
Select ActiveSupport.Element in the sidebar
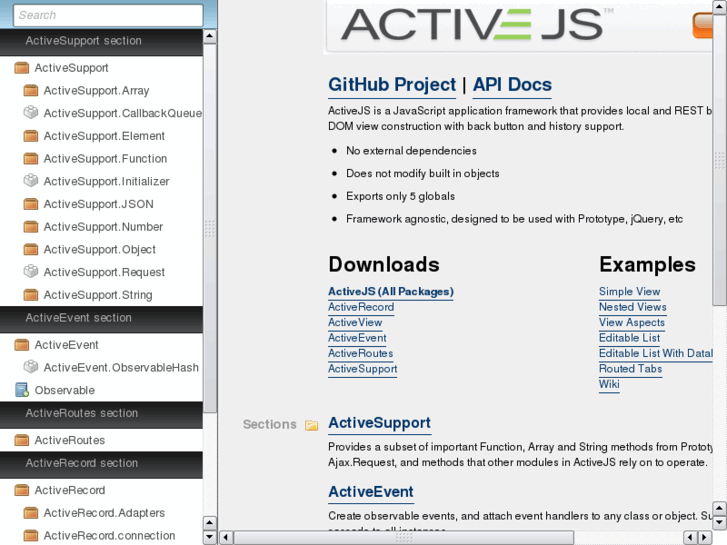(x=104, y=136)
